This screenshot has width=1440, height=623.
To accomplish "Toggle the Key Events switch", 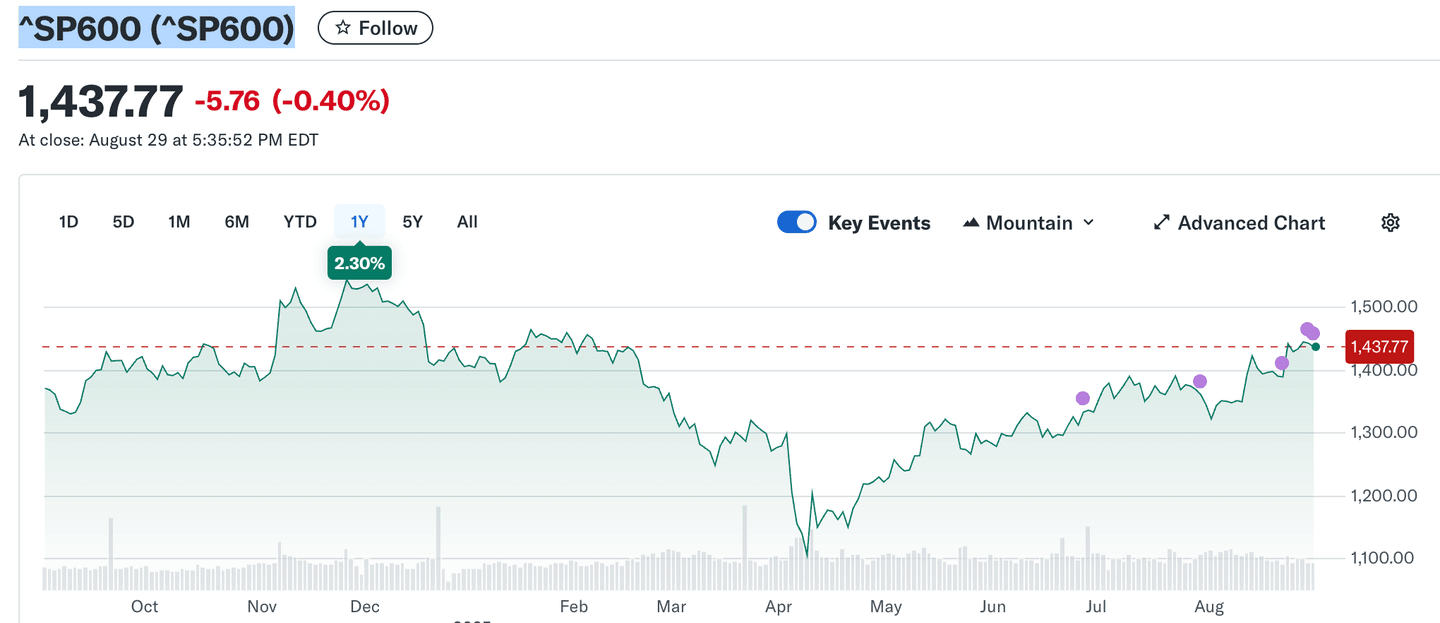I will click(x=797, y=223).
